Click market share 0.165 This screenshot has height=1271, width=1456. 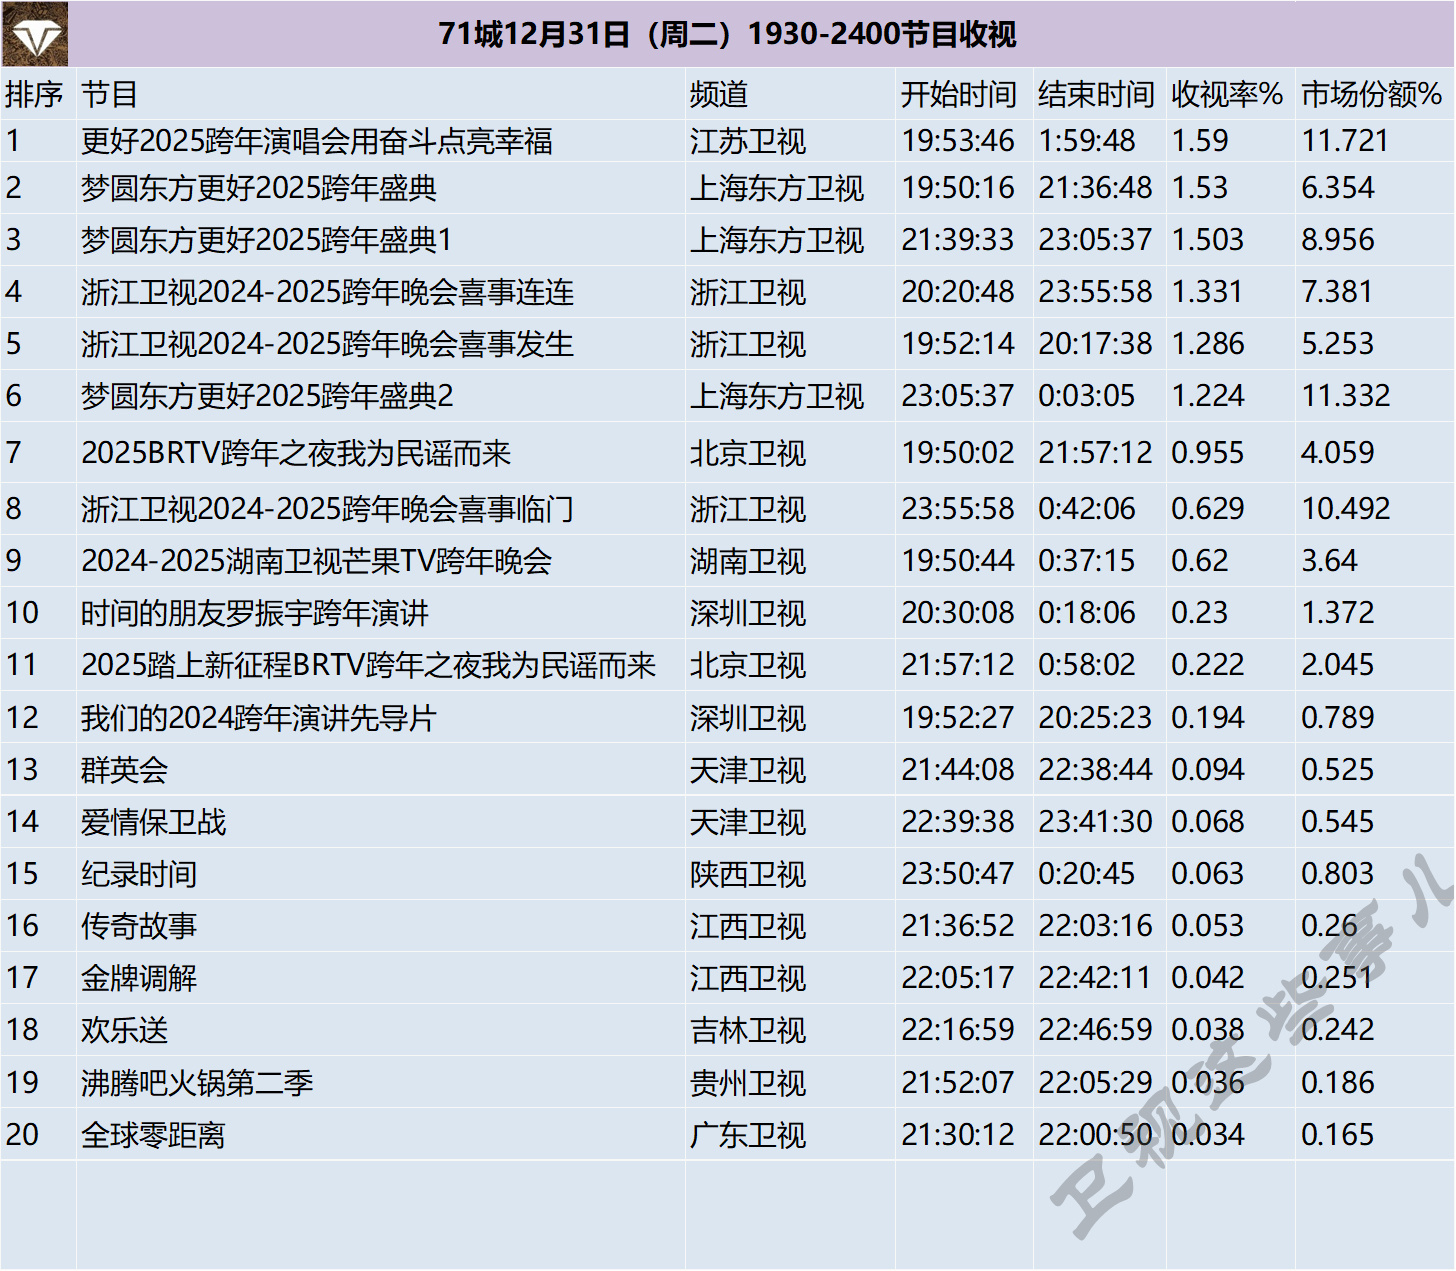(1338, 1135)
